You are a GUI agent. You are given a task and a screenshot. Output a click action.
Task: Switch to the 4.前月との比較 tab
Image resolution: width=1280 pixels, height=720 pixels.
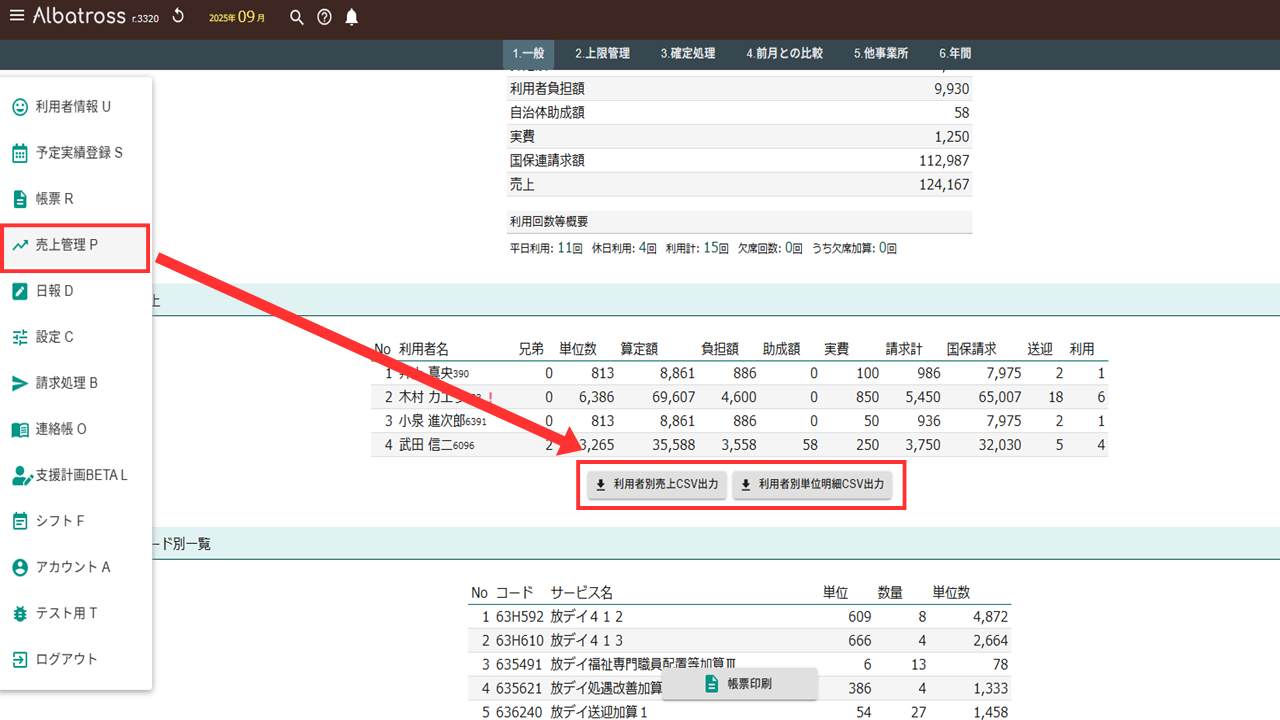(784, 54)
